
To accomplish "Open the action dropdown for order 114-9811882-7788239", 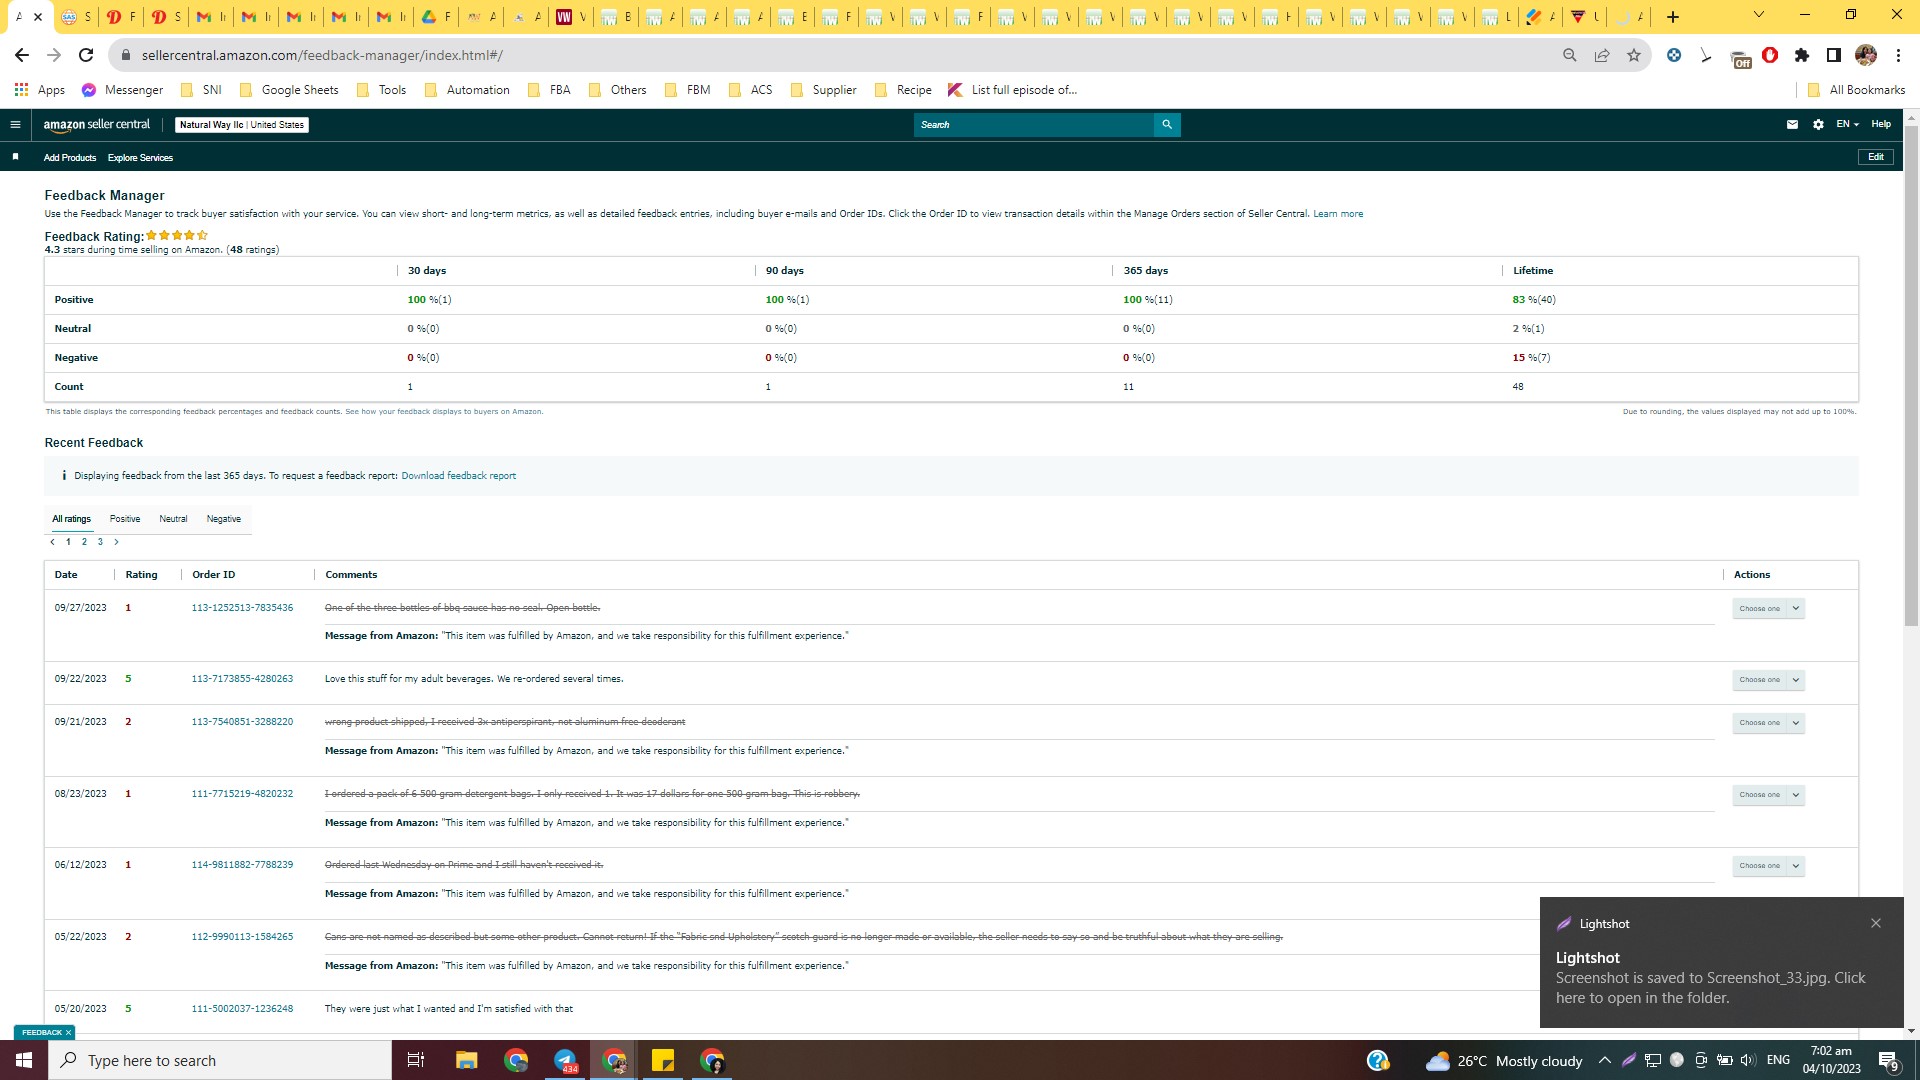I will coord(1768,866).
